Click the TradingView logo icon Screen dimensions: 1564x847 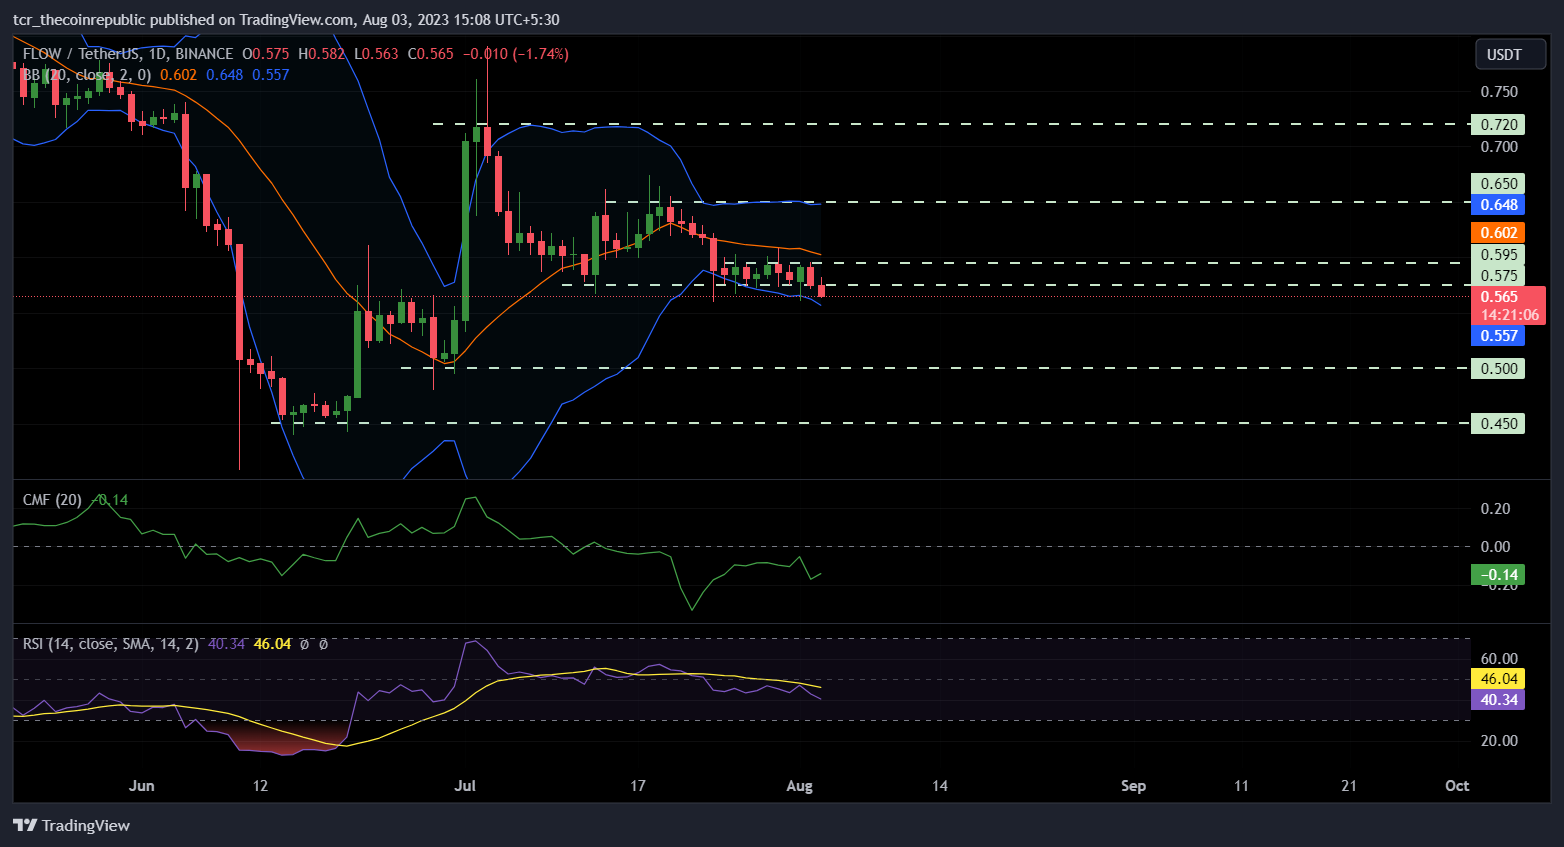coord(25,825)
